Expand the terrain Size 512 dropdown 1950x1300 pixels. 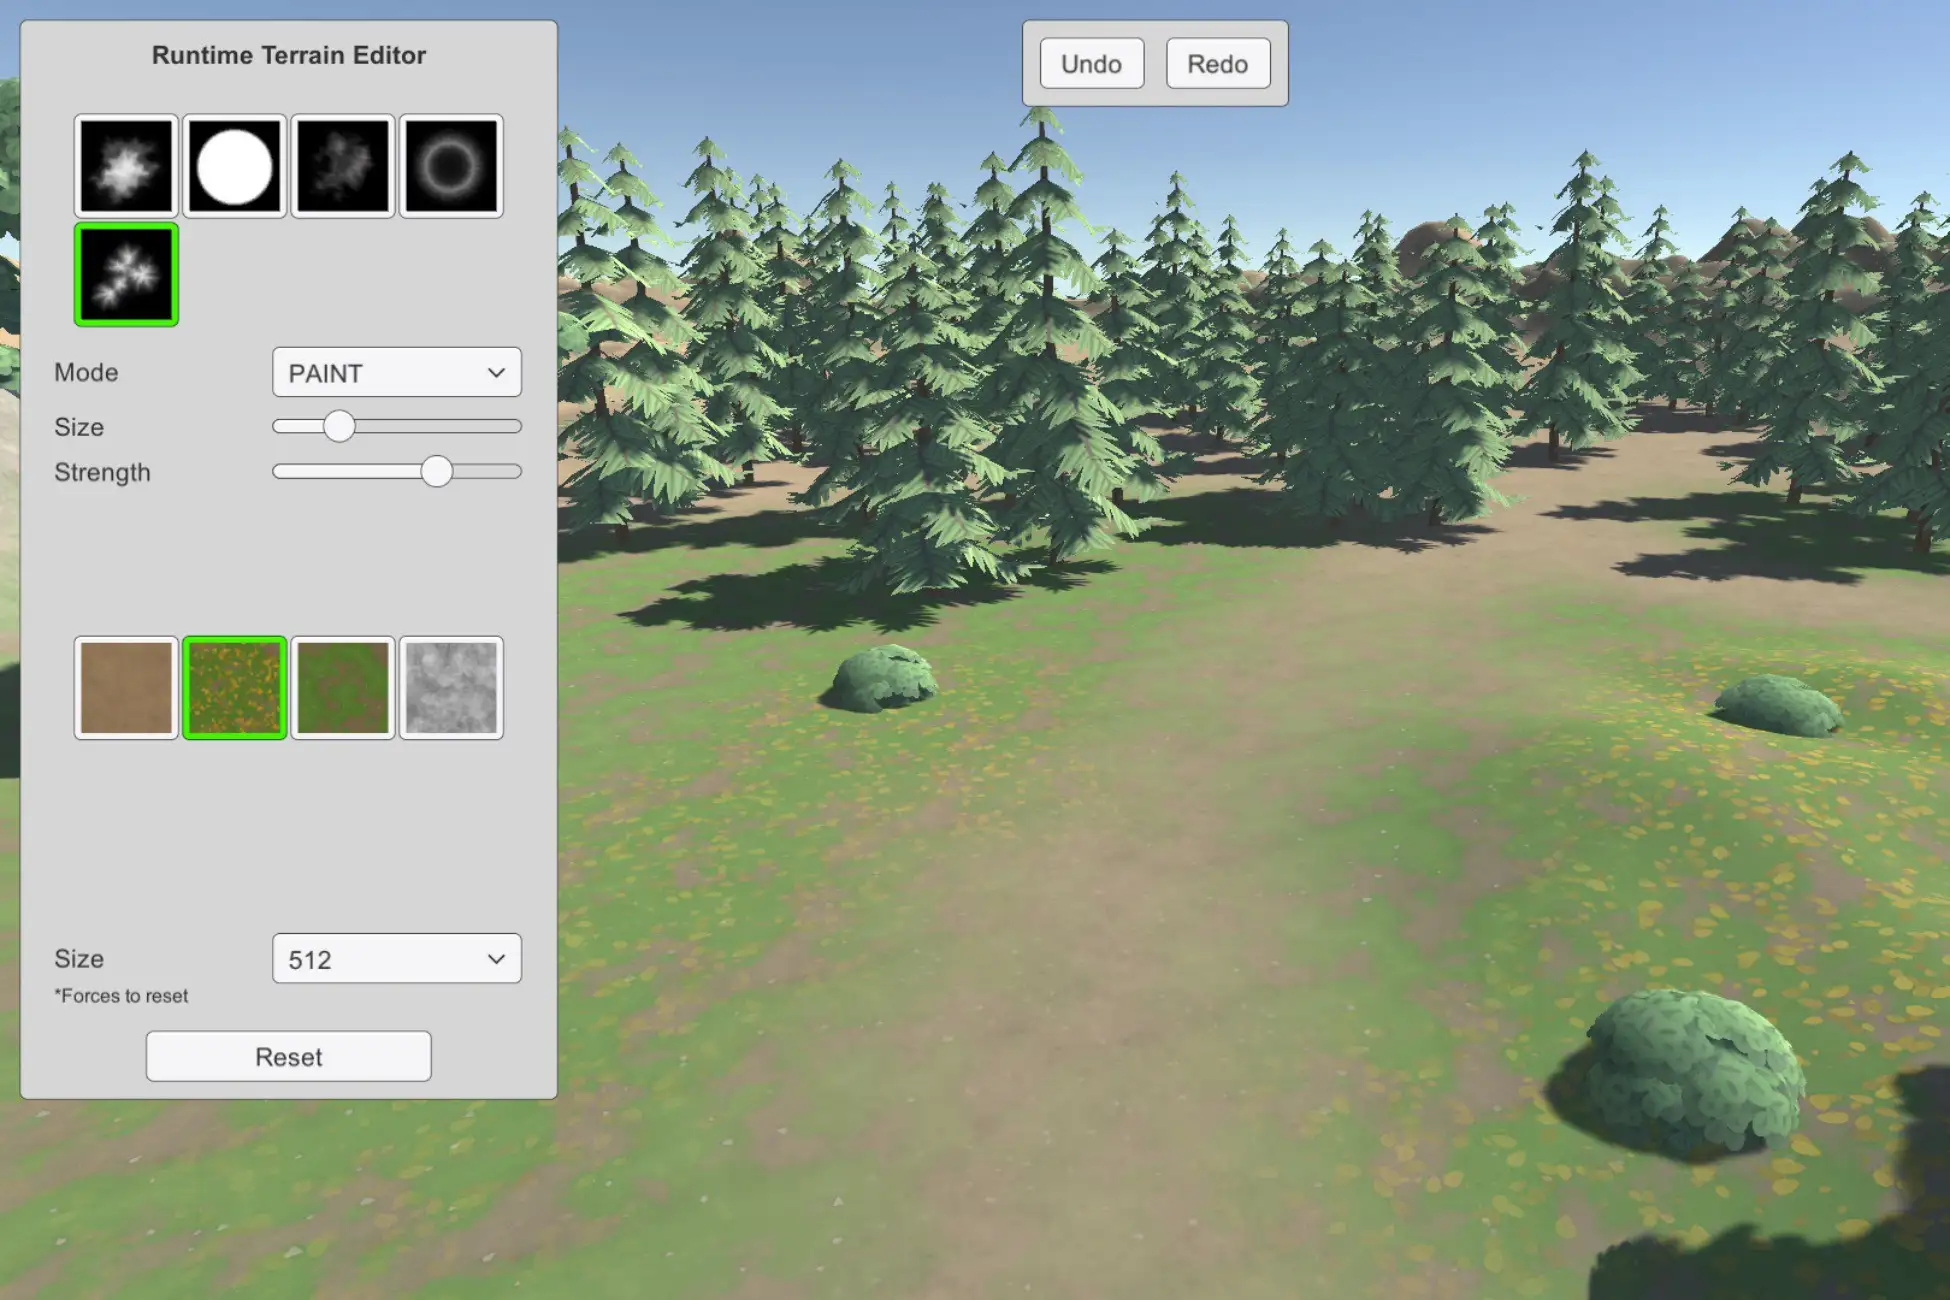(x=396, y=959)
